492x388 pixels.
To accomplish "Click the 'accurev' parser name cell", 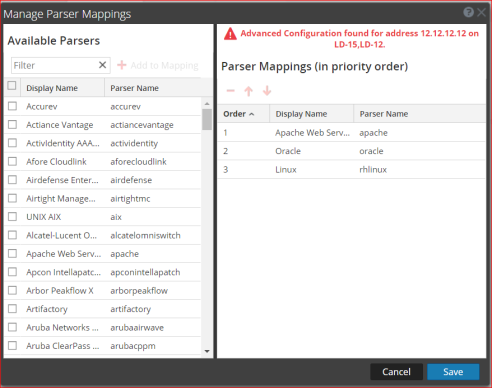I will coord(125,107).
